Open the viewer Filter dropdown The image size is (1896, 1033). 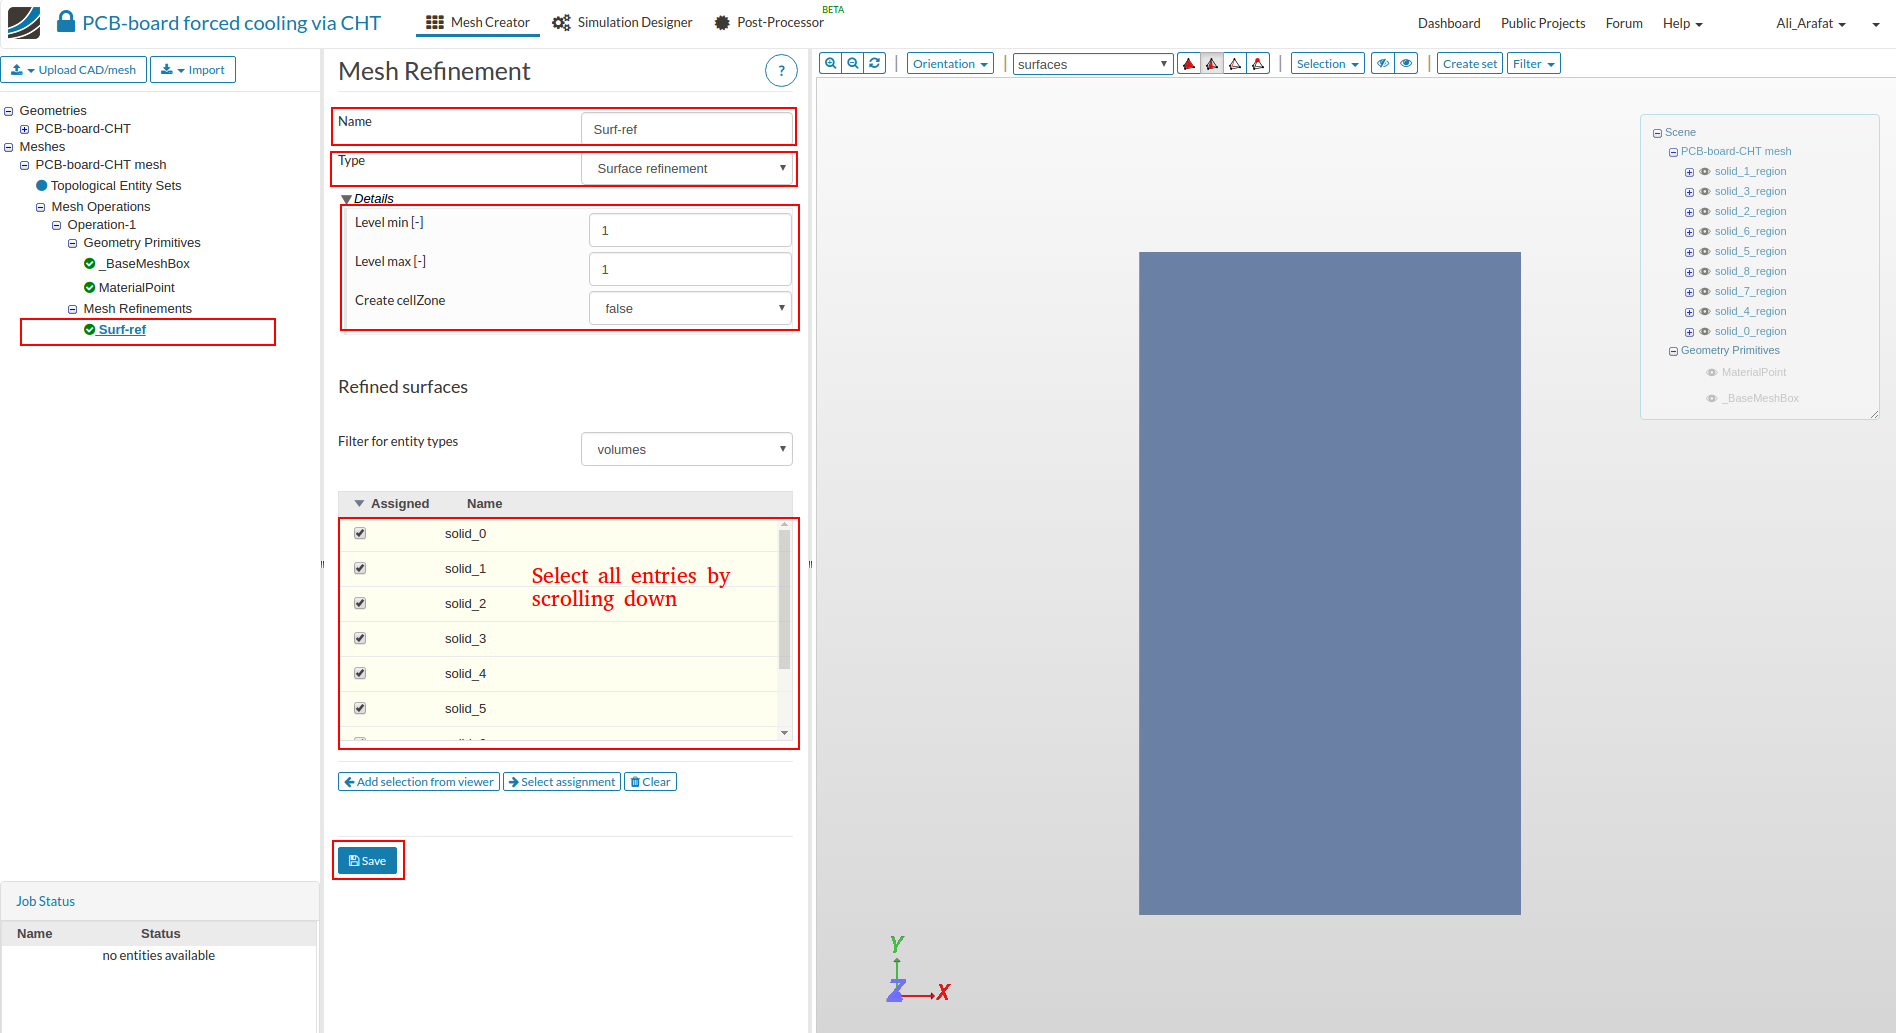pos(1533,64)
